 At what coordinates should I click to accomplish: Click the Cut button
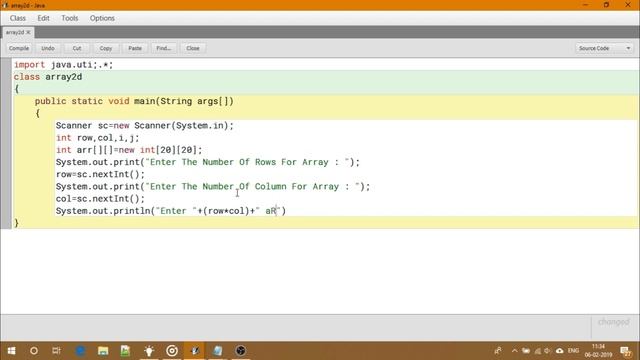77,48
